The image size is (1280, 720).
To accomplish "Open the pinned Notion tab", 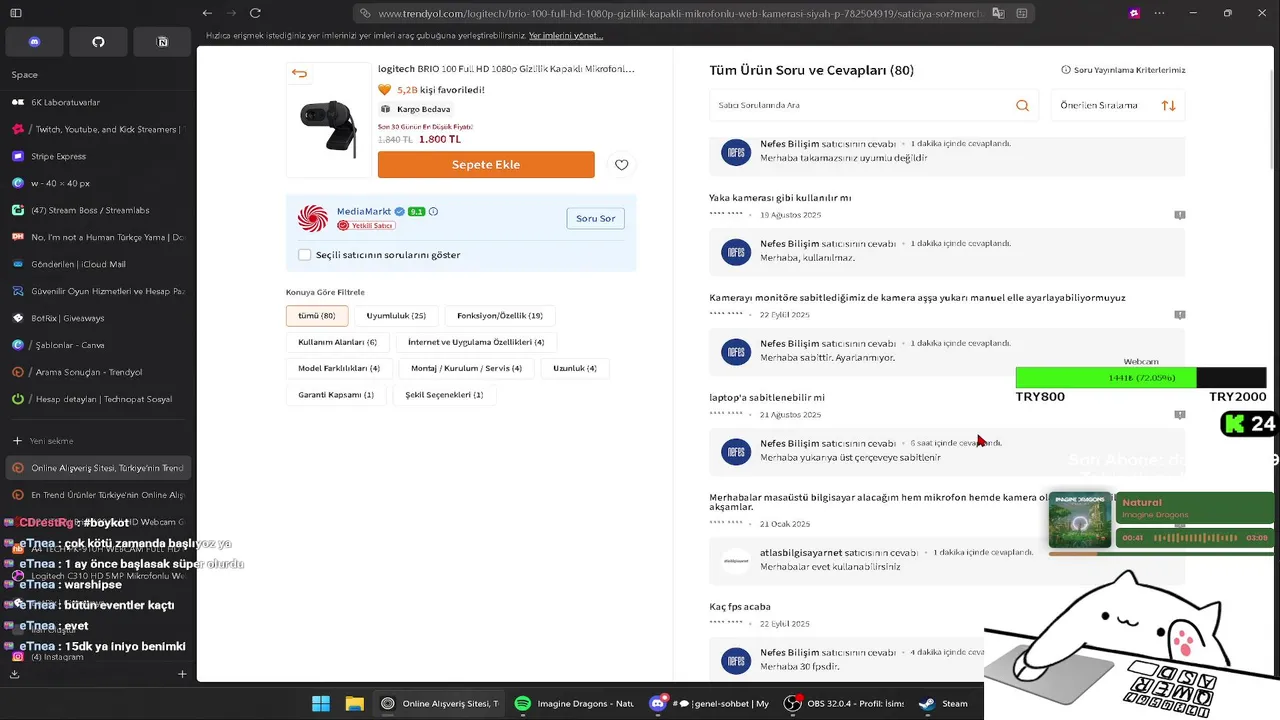I will pyautogui.click(x=162, y=42).
